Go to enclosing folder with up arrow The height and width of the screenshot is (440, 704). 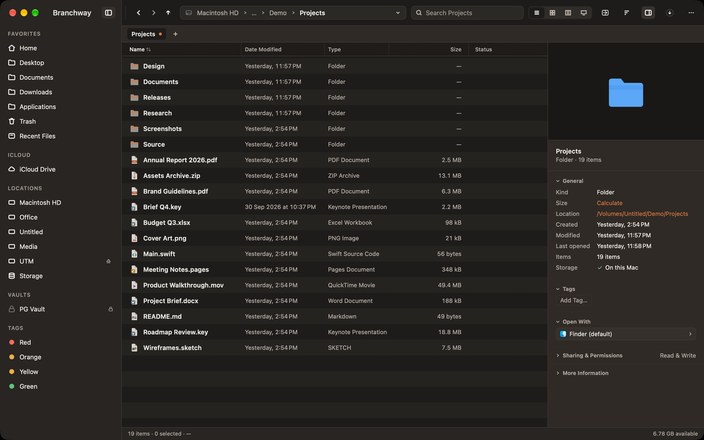pos(168,13)
